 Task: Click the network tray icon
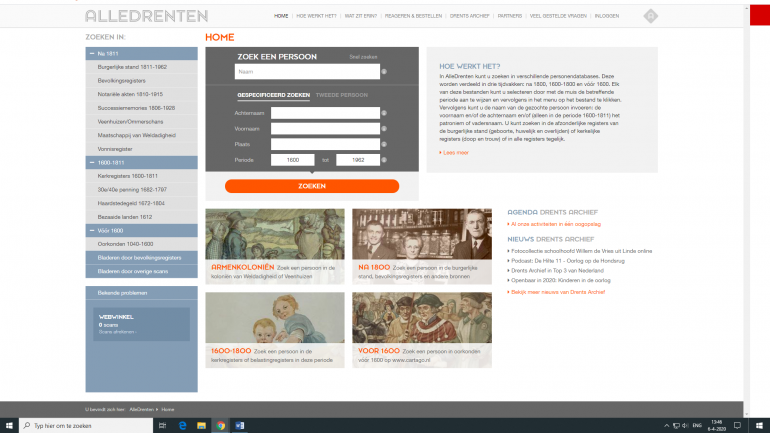[676, 426]
